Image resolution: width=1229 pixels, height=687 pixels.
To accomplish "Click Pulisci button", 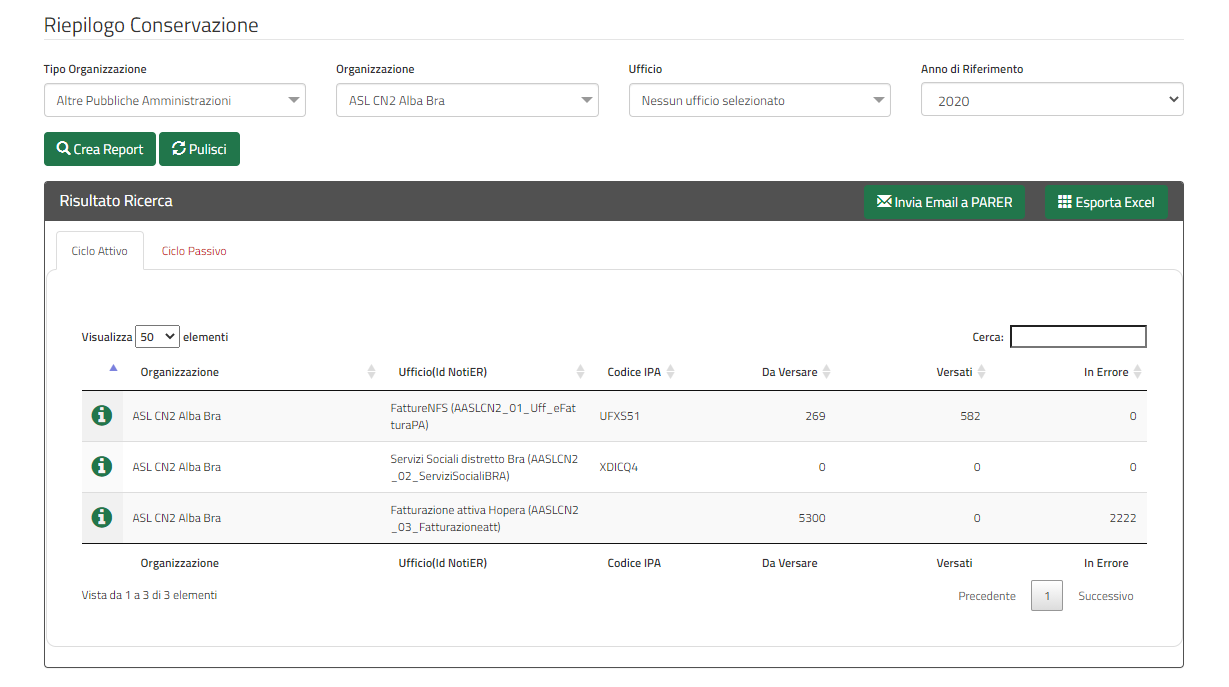I will [x=199, y=149].
